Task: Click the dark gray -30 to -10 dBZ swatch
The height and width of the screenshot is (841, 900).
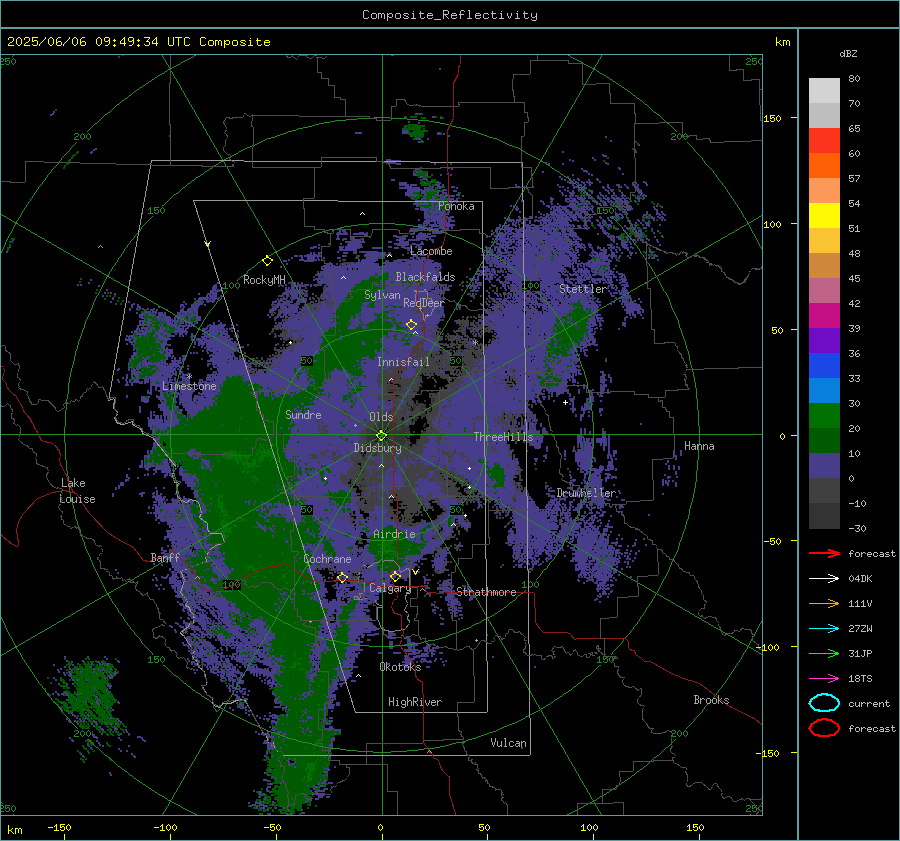Action: [824, 515]
